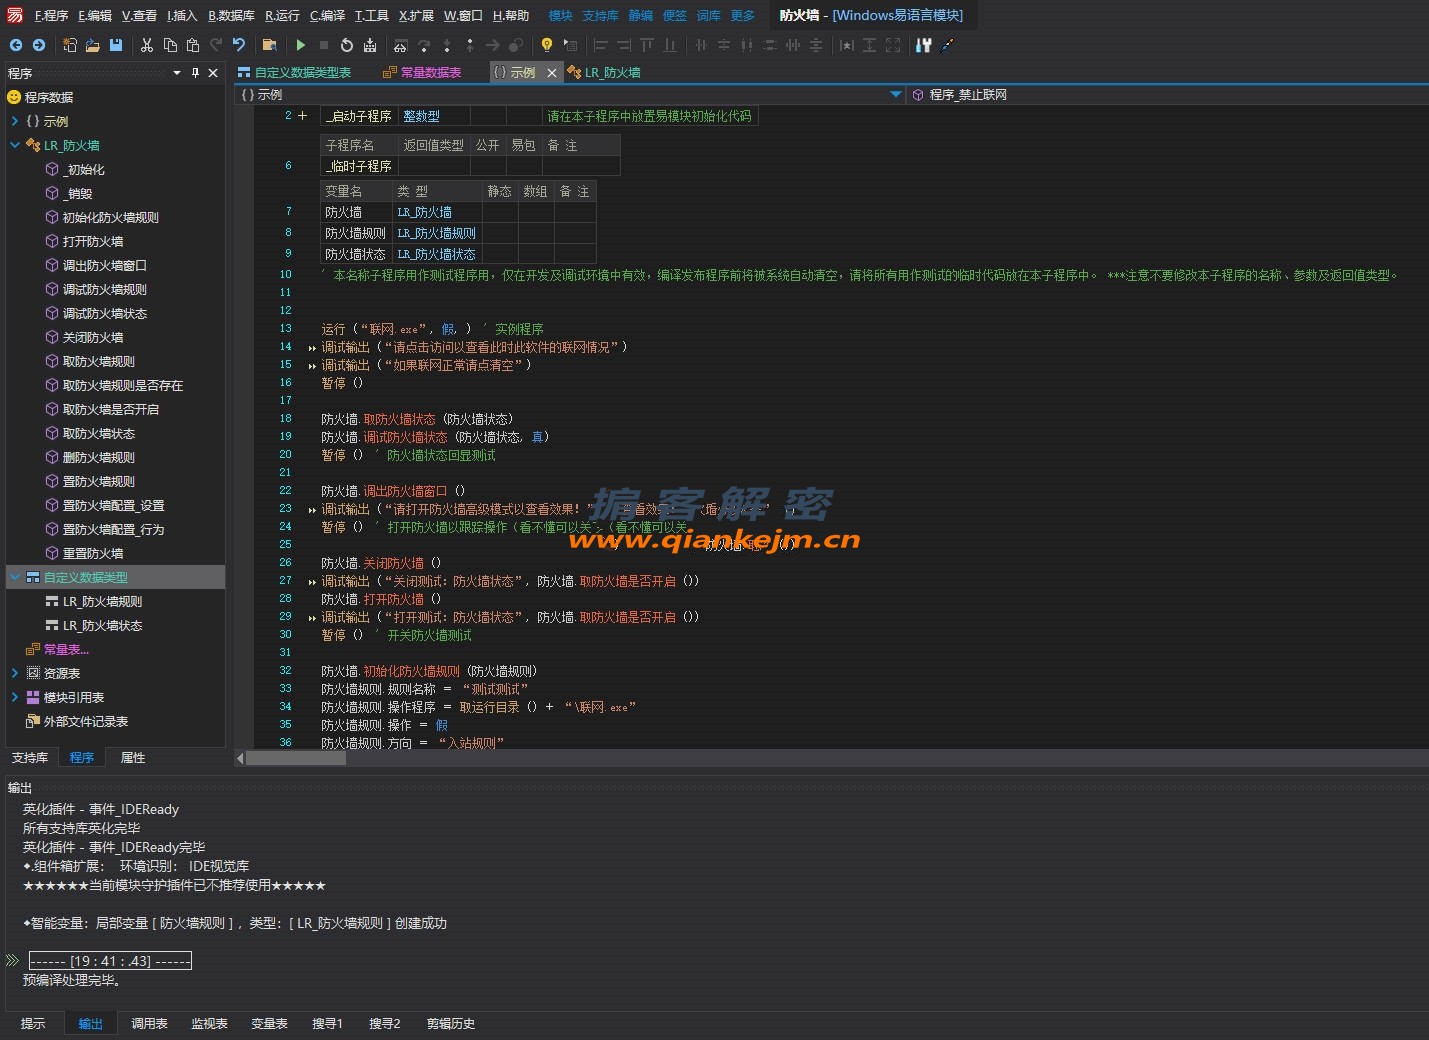Open the B.数据库 menu

coord(231,15)
